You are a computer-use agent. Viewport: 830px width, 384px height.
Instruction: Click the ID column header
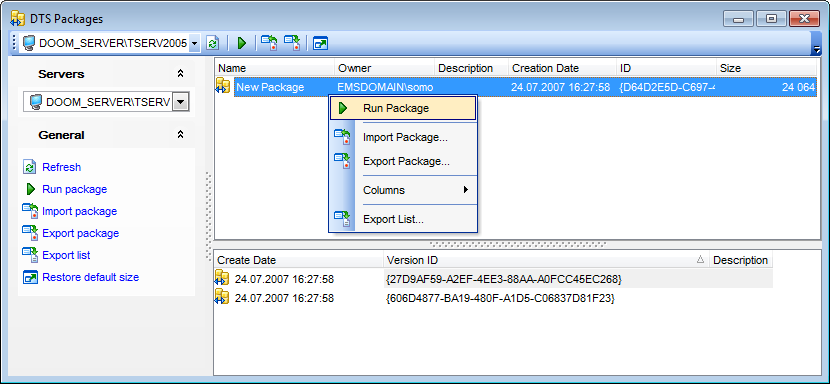click(x=666, y=68)
